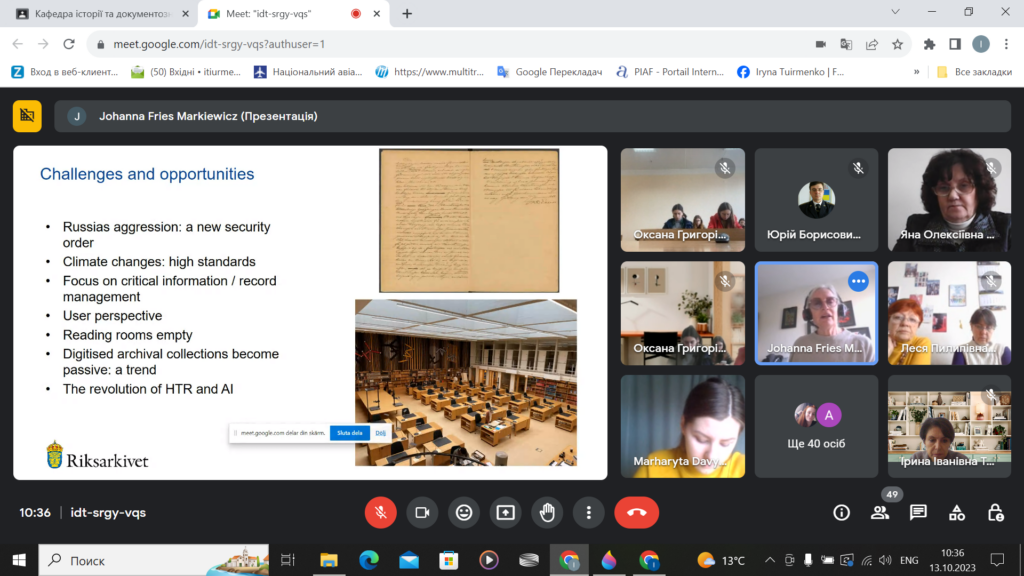The height and width of the screenshot is (576, 1024).
Task: Show the participants list
Action: coord(880,512)
